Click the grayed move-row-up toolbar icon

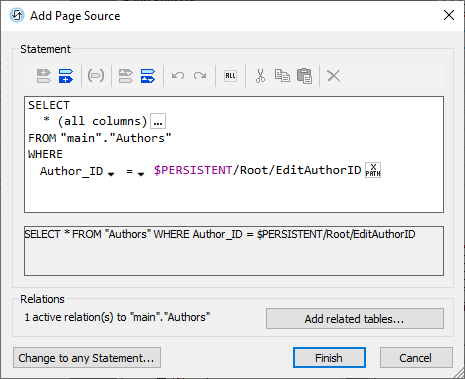click(126, 76)
